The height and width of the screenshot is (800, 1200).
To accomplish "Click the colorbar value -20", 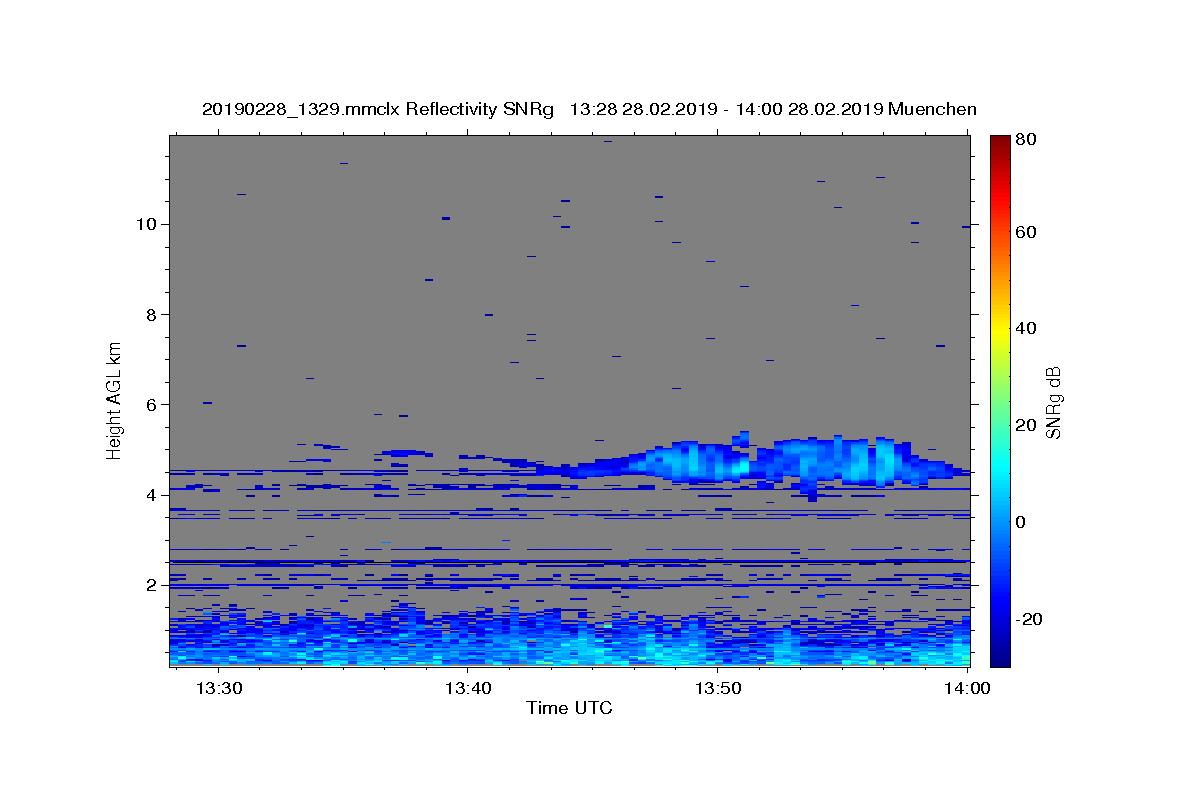I will tap(1030, 619).
